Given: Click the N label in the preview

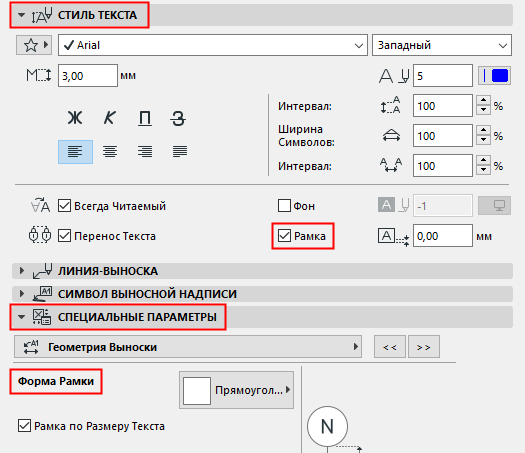Looking at the screenshot, I should point(327,427).
